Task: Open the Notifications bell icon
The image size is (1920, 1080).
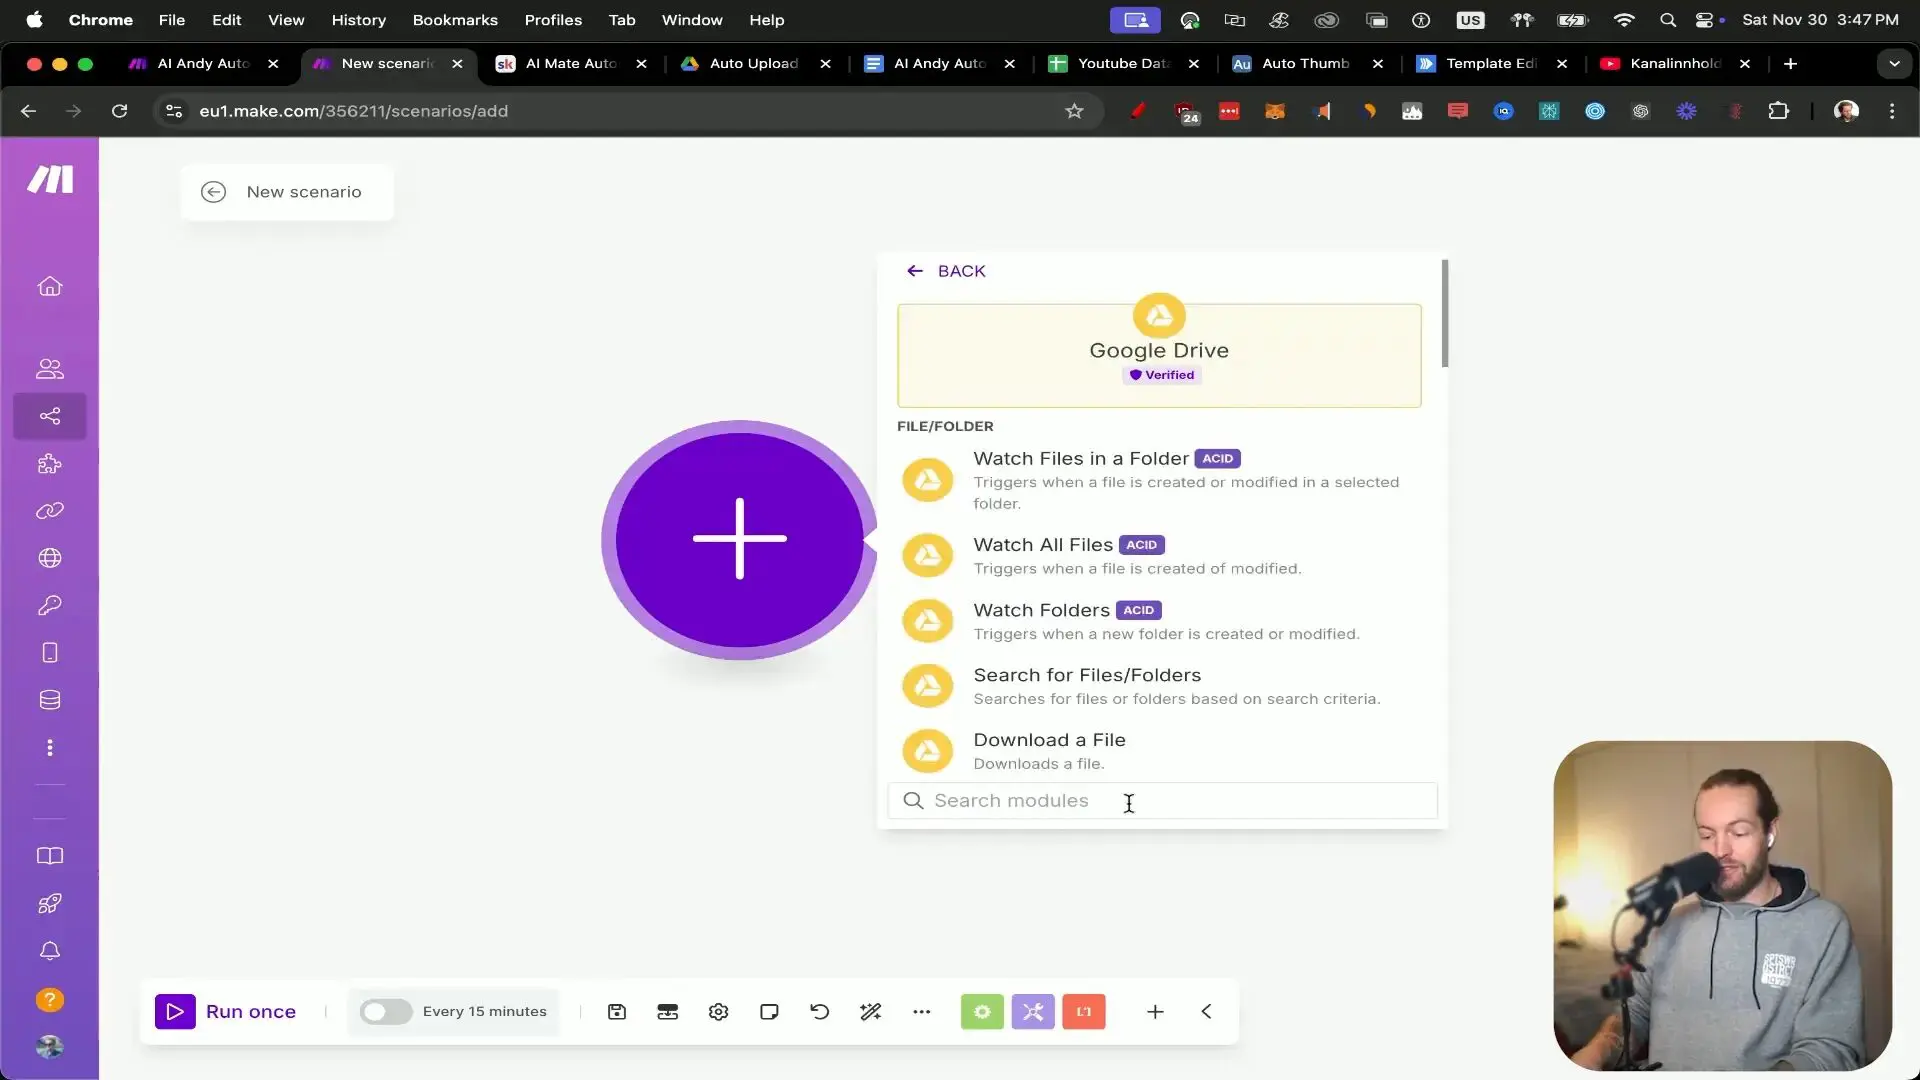Action: [x=50, y=951]
